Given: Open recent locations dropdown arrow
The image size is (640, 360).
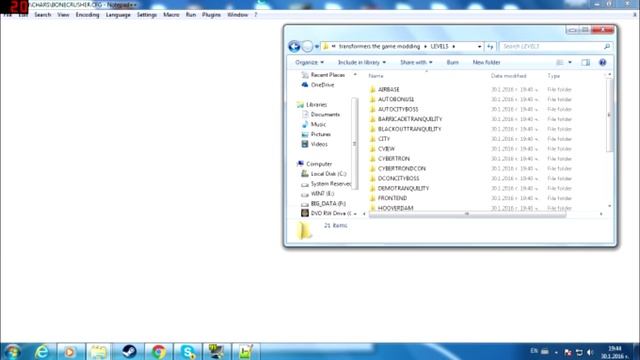Looking at the screenshot, I should [317, 47].
